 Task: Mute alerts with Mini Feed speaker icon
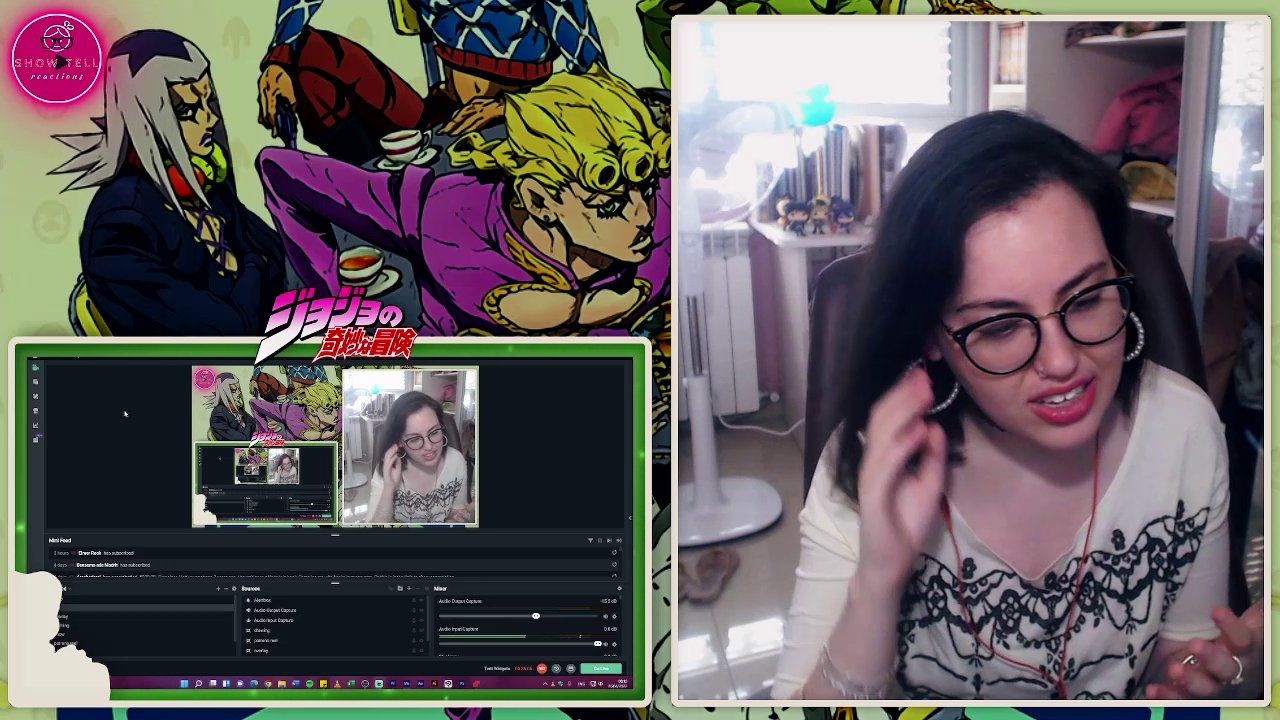(619, 540)
